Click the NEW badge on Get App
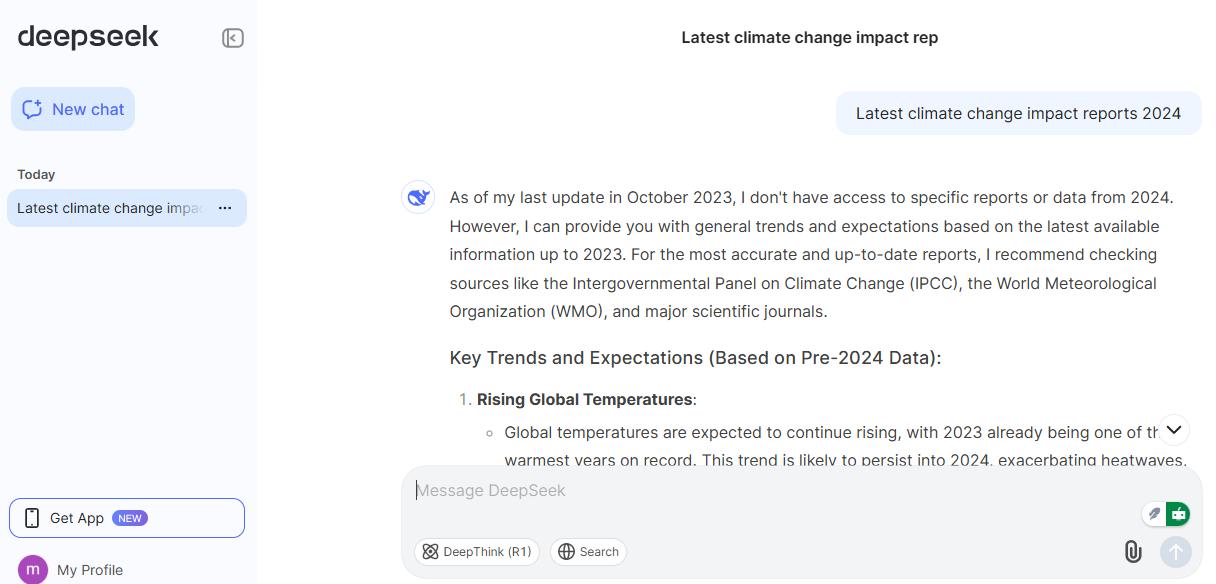Screen dimensions: 1216x584 click(130, 518)
